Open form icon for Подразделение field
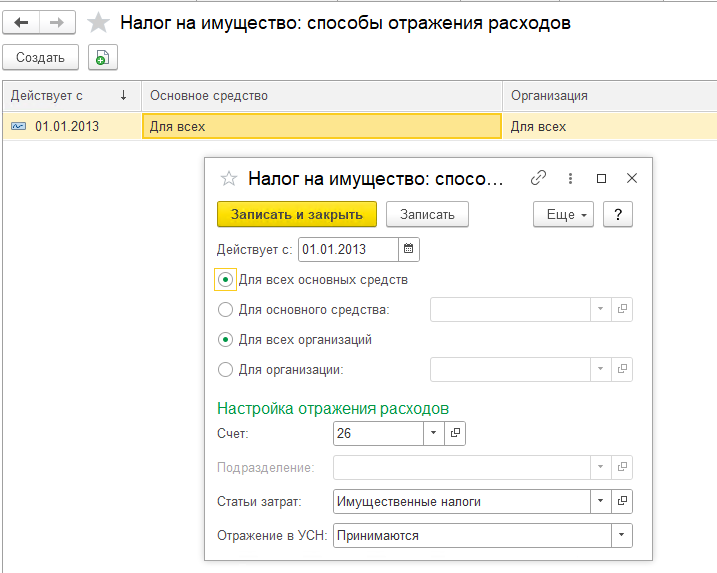This screenshot has height=573, width=717. coord(622,467)
